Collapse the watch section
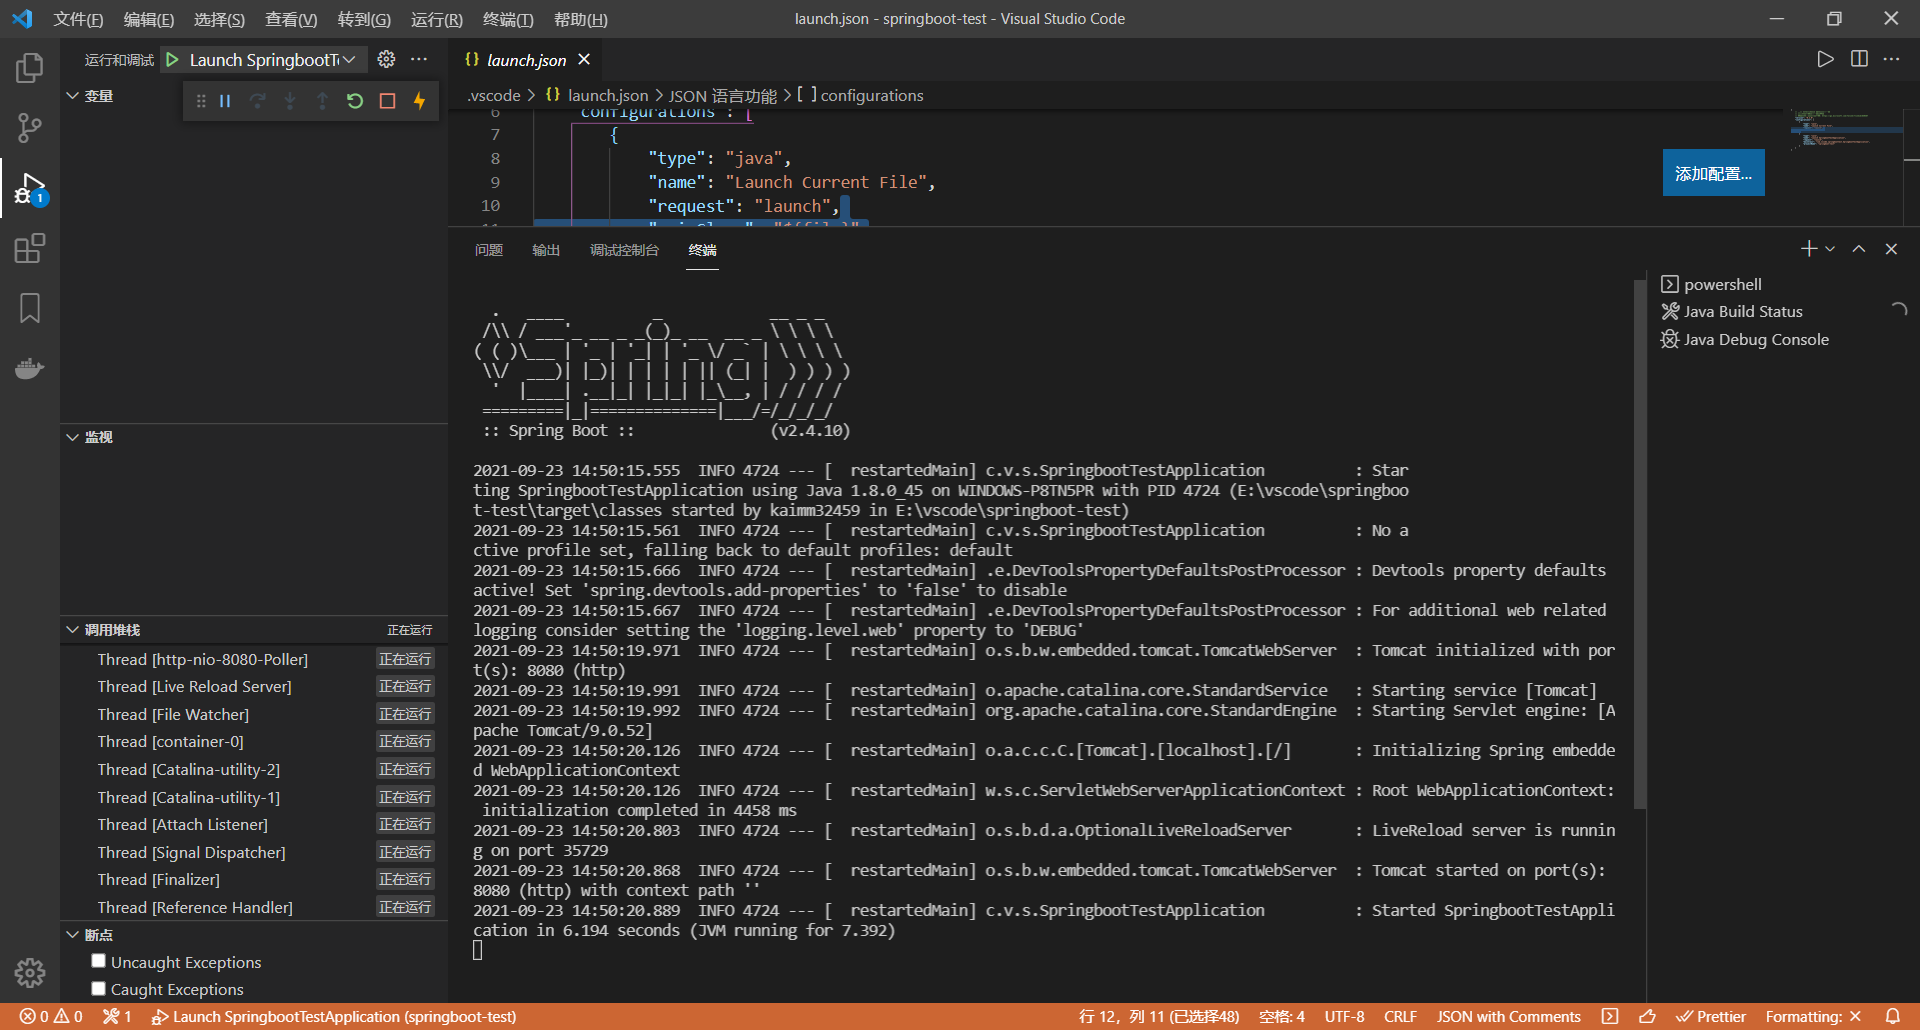The height and width of the screenshot is (1030, 1920). coord(73,437)
